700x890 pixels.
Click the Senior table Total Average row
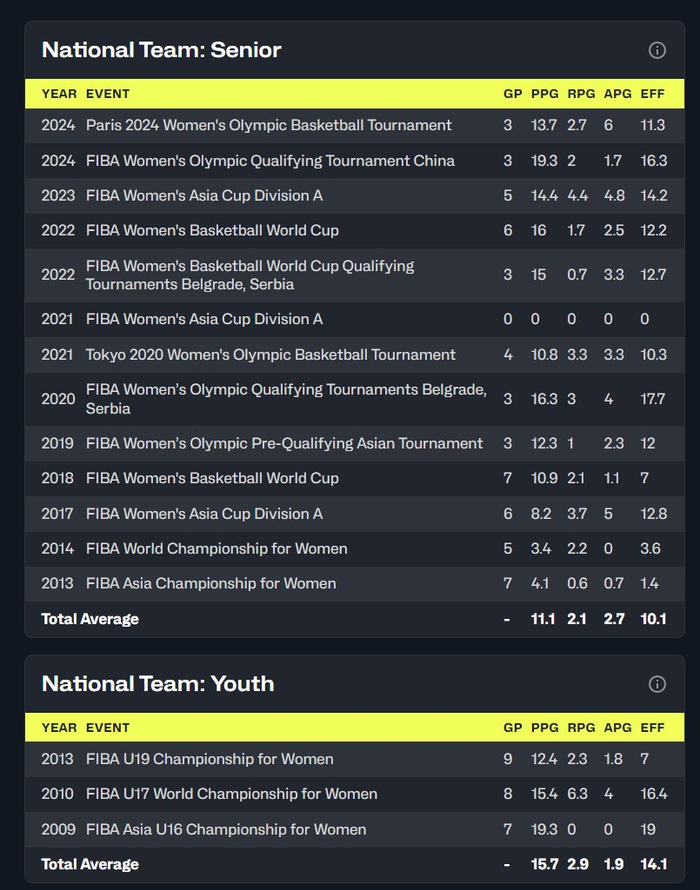pos(90,619)
